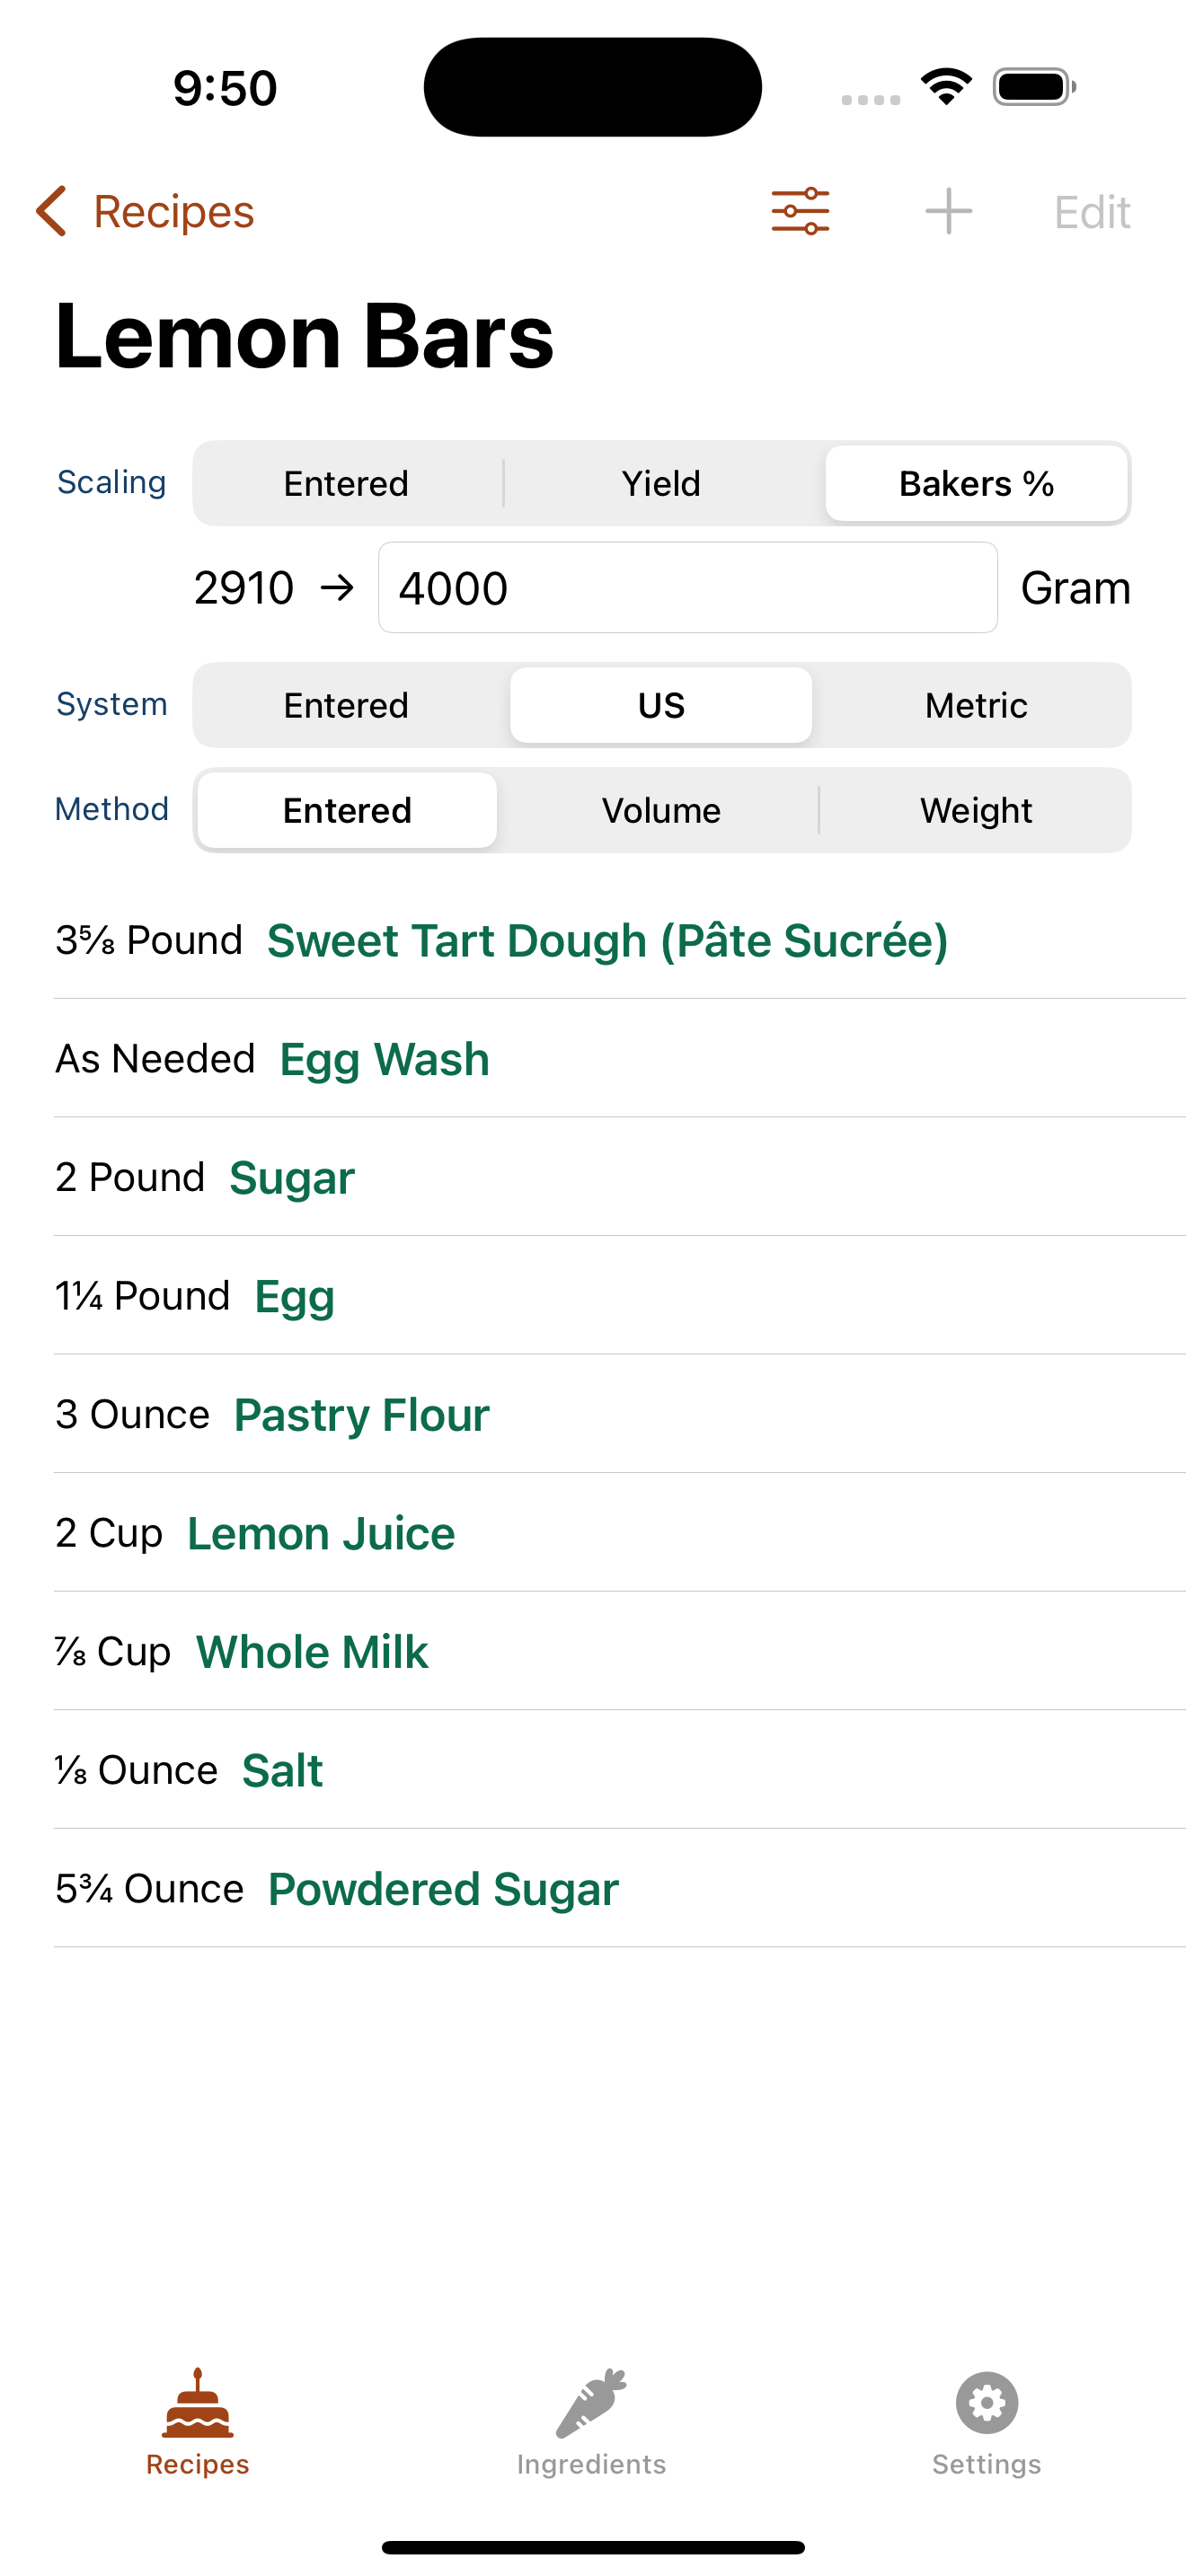This screenshot has width=1186, height=2576.
Task: Switch System to Metric
Action: coord(976,705)
